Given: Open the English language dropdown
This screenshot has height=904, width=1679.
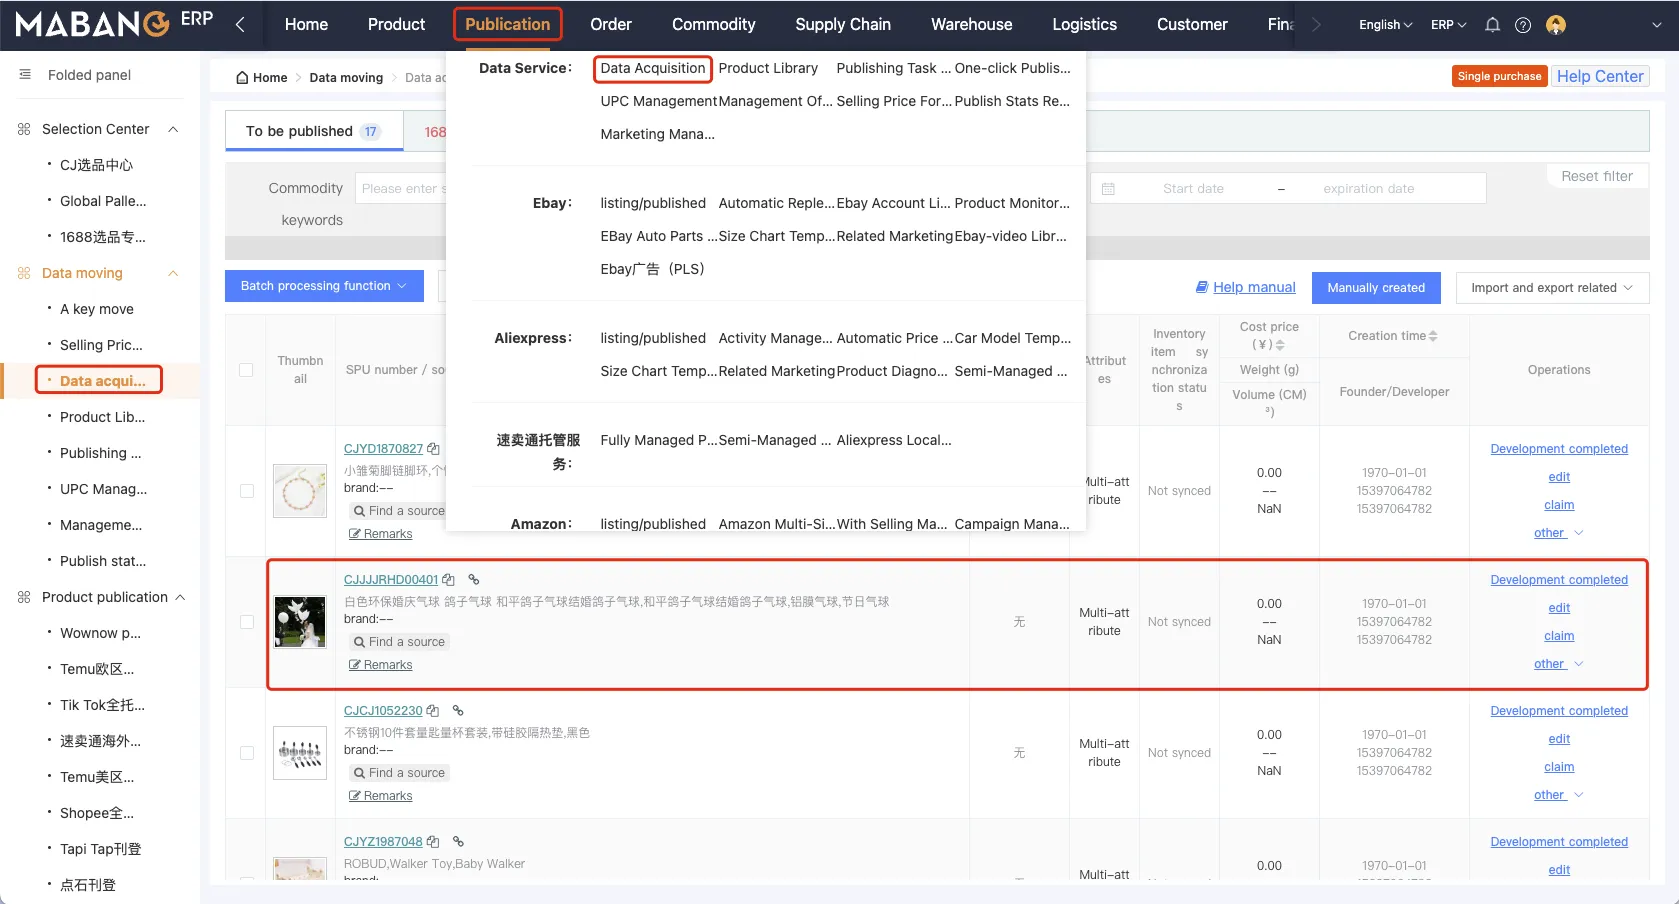Looking at the screenshot, I should 1385,25.
